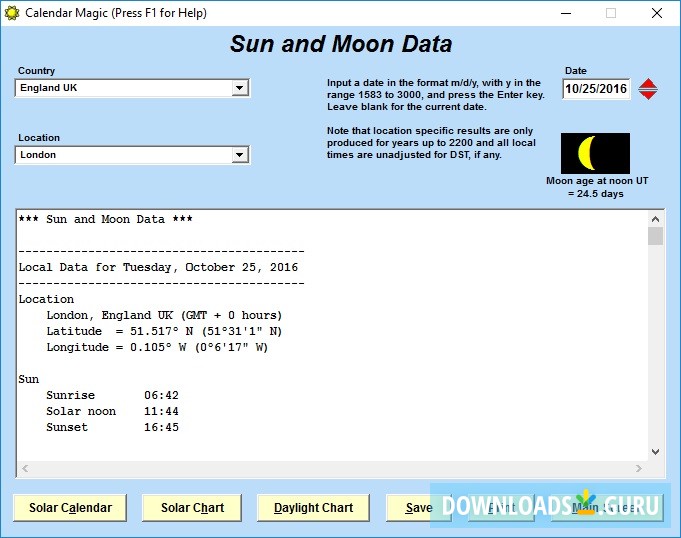
Task: Open the Solar Calendar view
Action: click(x=70, y=508)
